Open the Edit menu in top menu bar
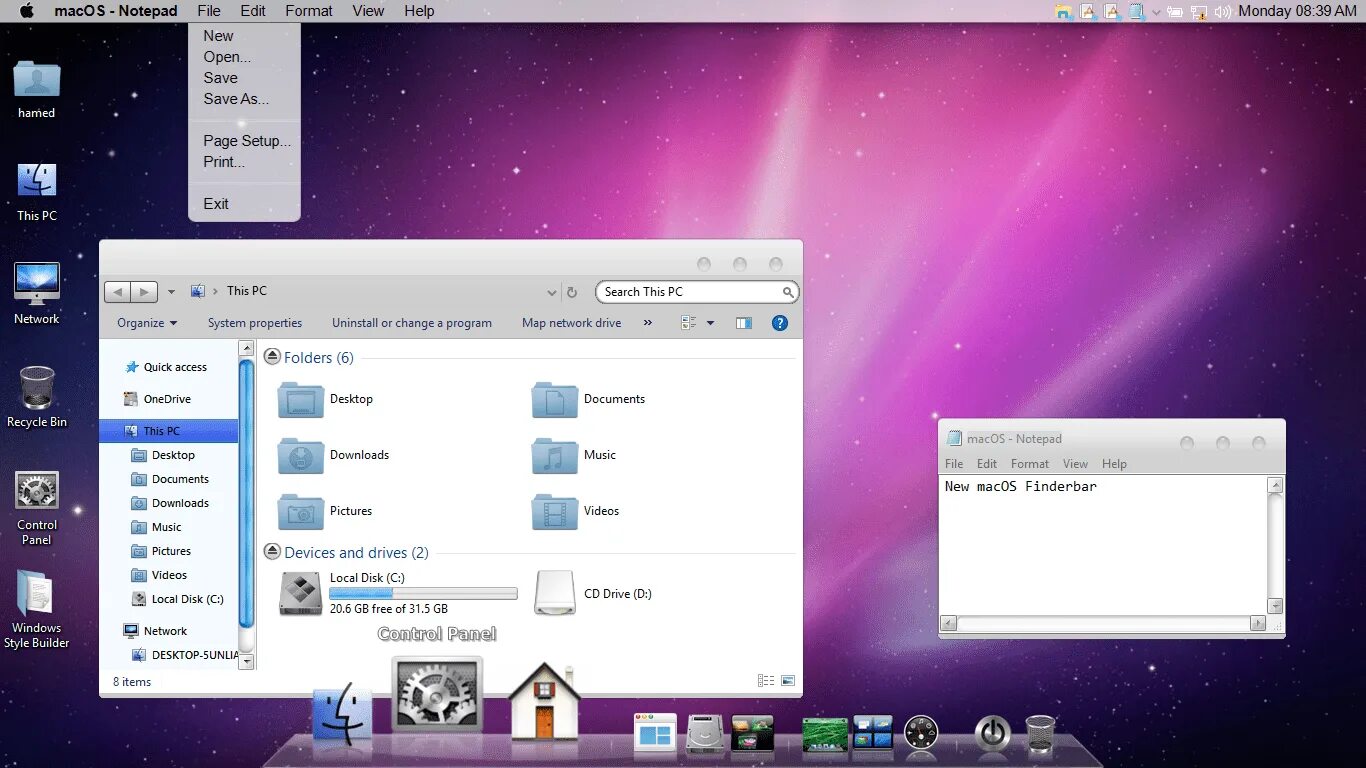This screenshot has height=768, width=1366. pos(253,11)
